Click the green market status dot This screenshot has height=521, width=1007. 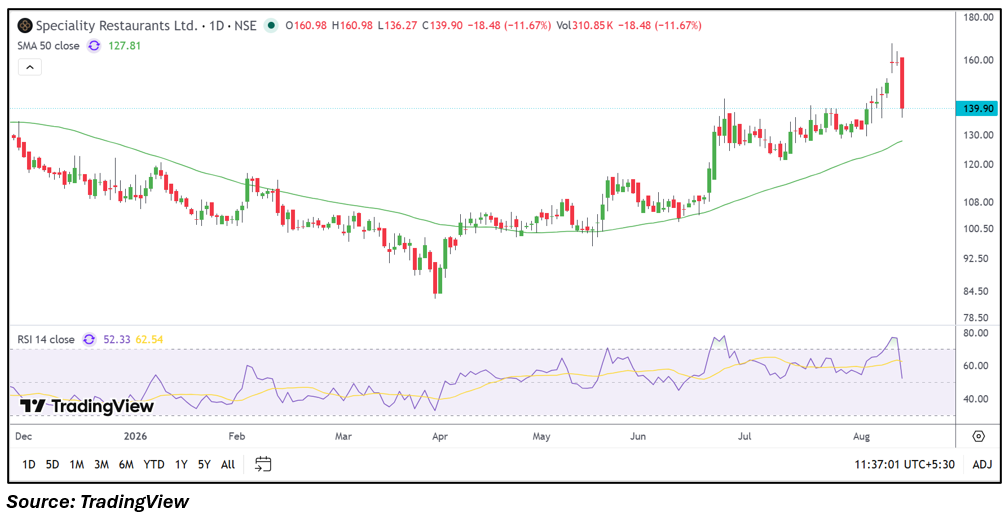tap(272, 26)
